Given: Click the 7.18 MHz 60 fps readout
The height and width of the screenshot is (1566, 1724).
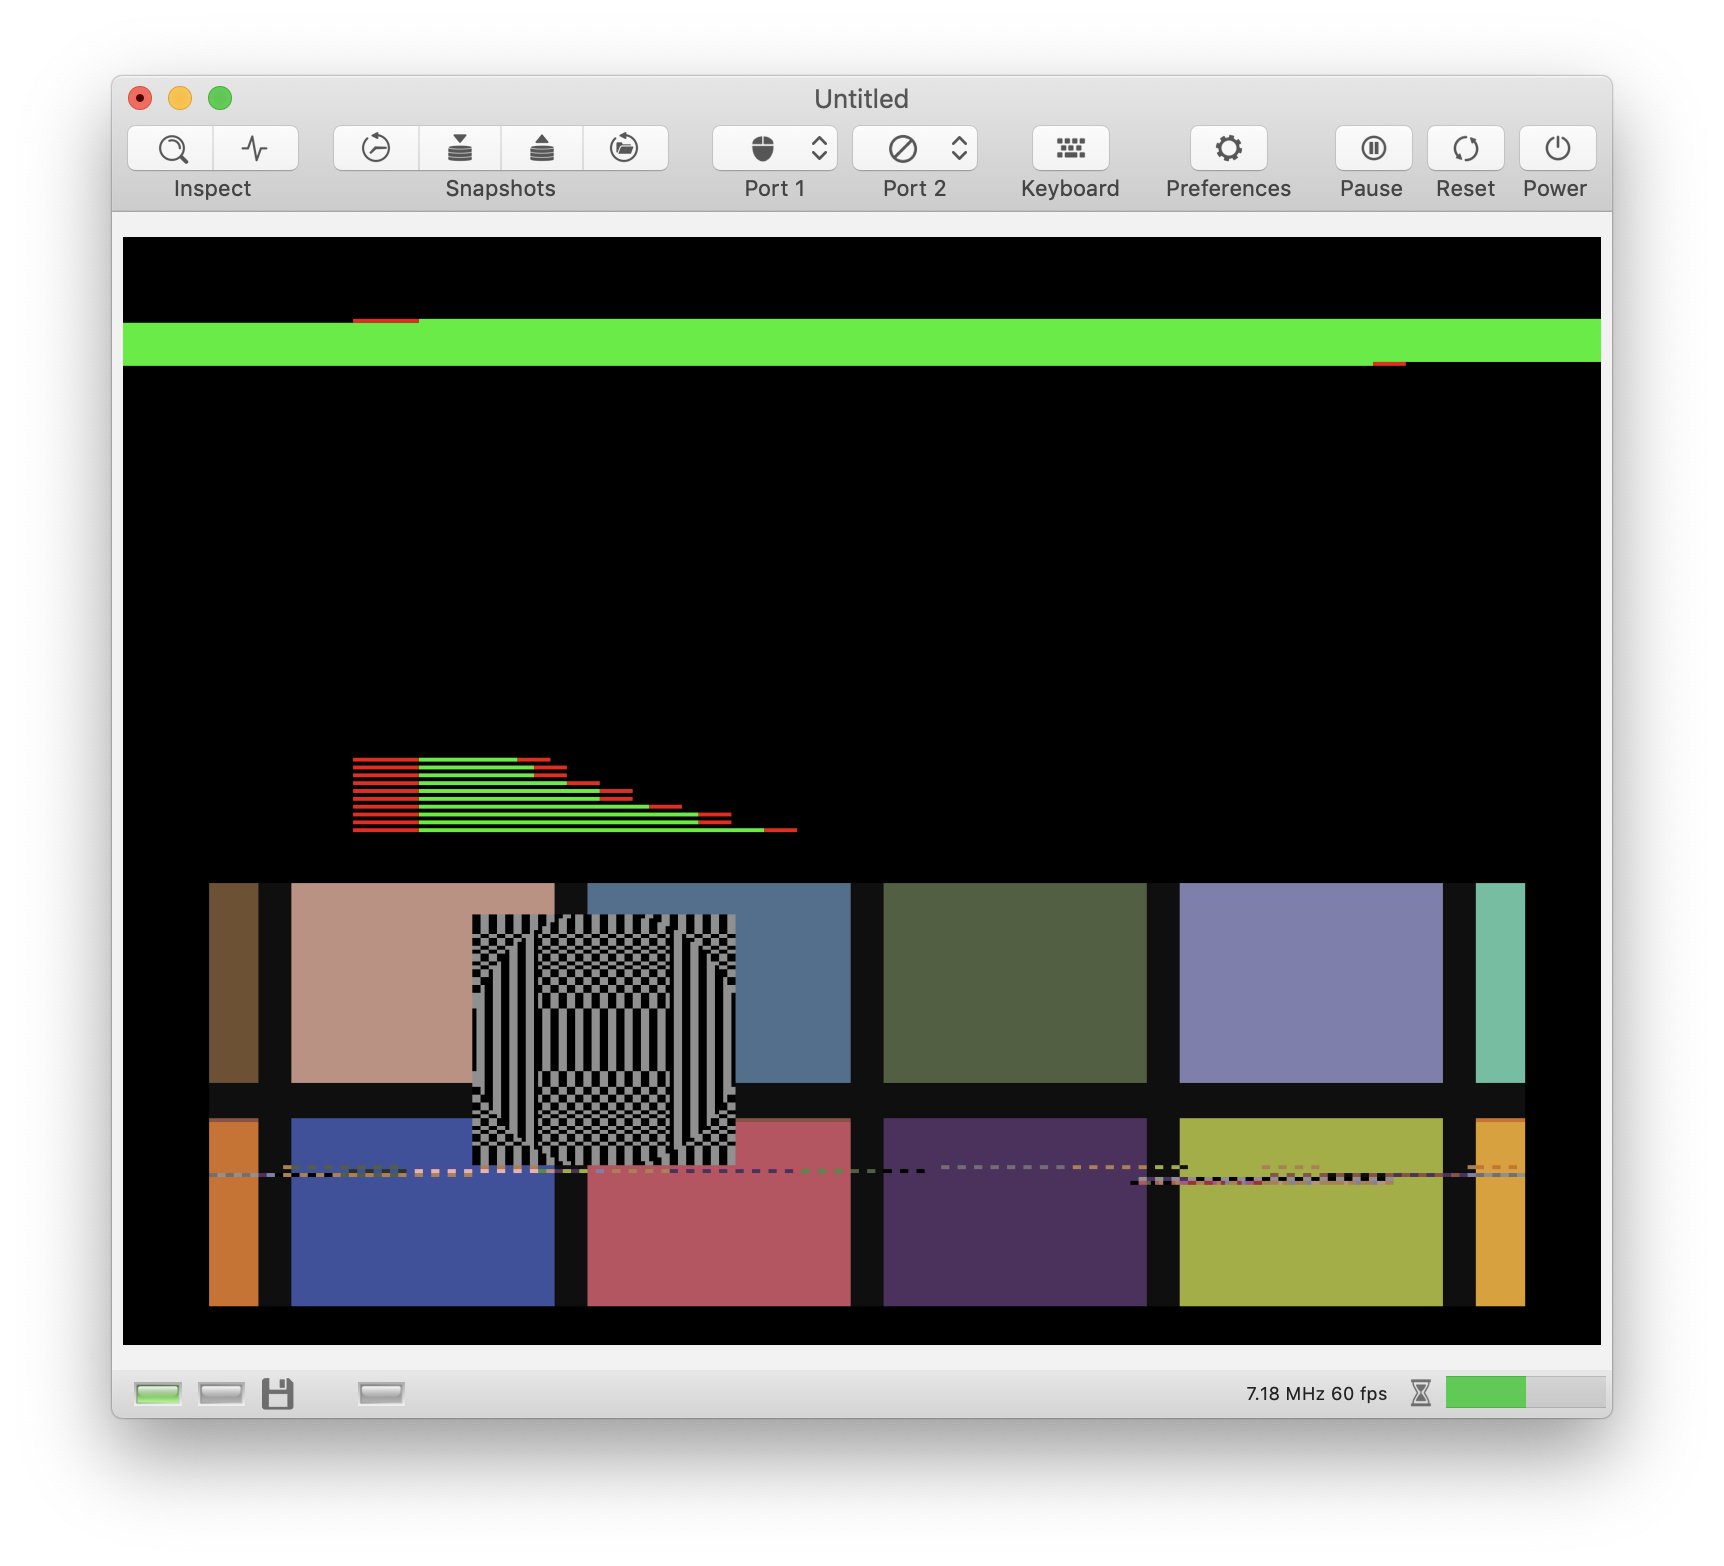Looking at the screenshot, I should [1316, 1394].
